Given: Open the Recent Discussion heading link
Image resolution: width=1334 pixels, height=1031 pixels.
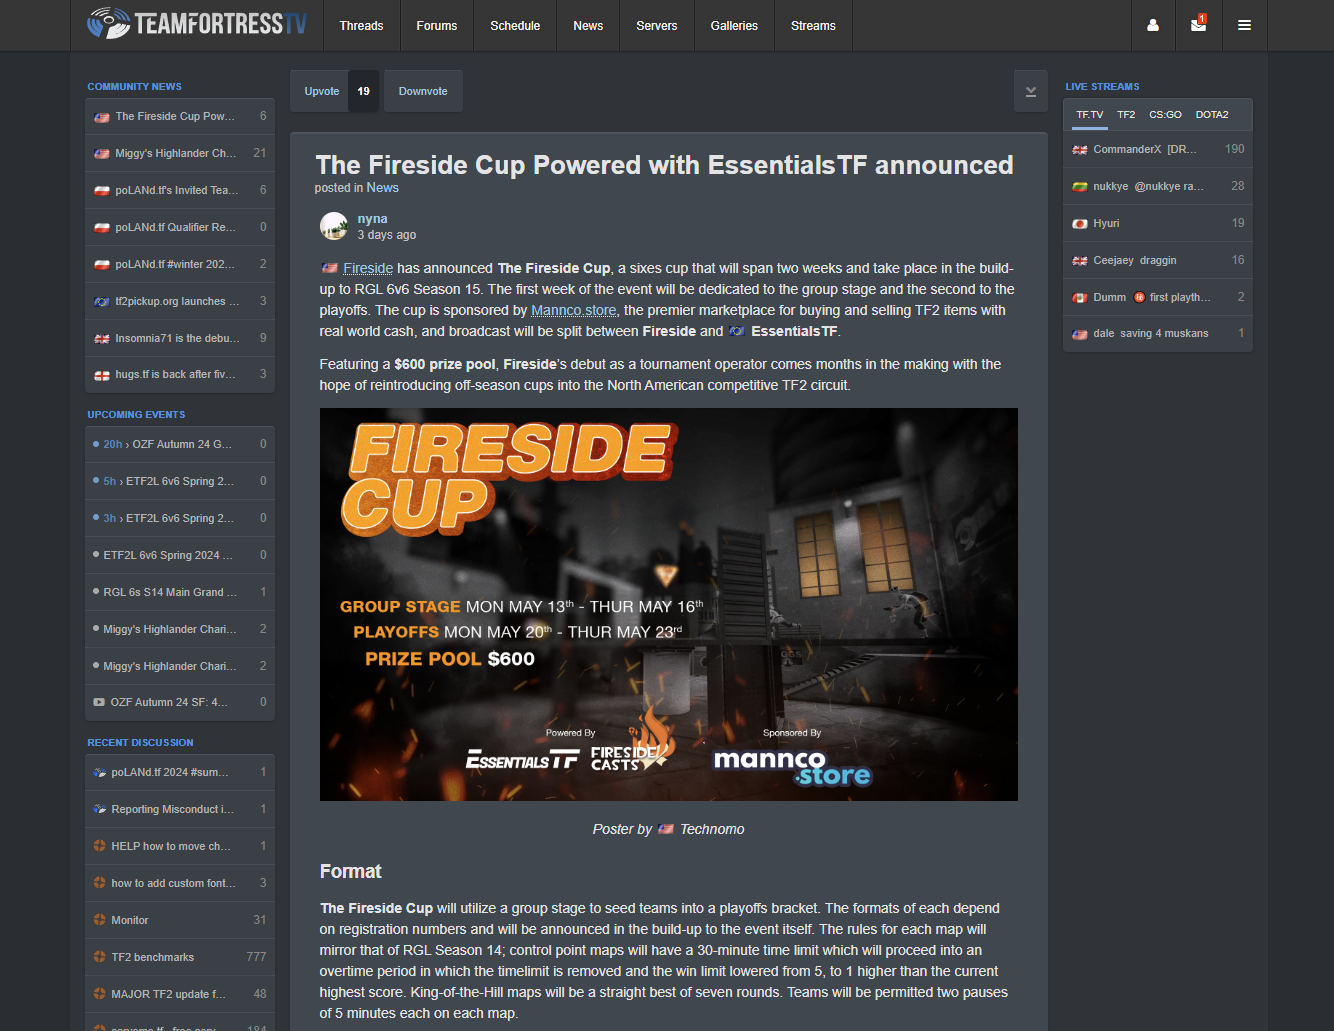Looking at the screenshot, I should 140,743.
